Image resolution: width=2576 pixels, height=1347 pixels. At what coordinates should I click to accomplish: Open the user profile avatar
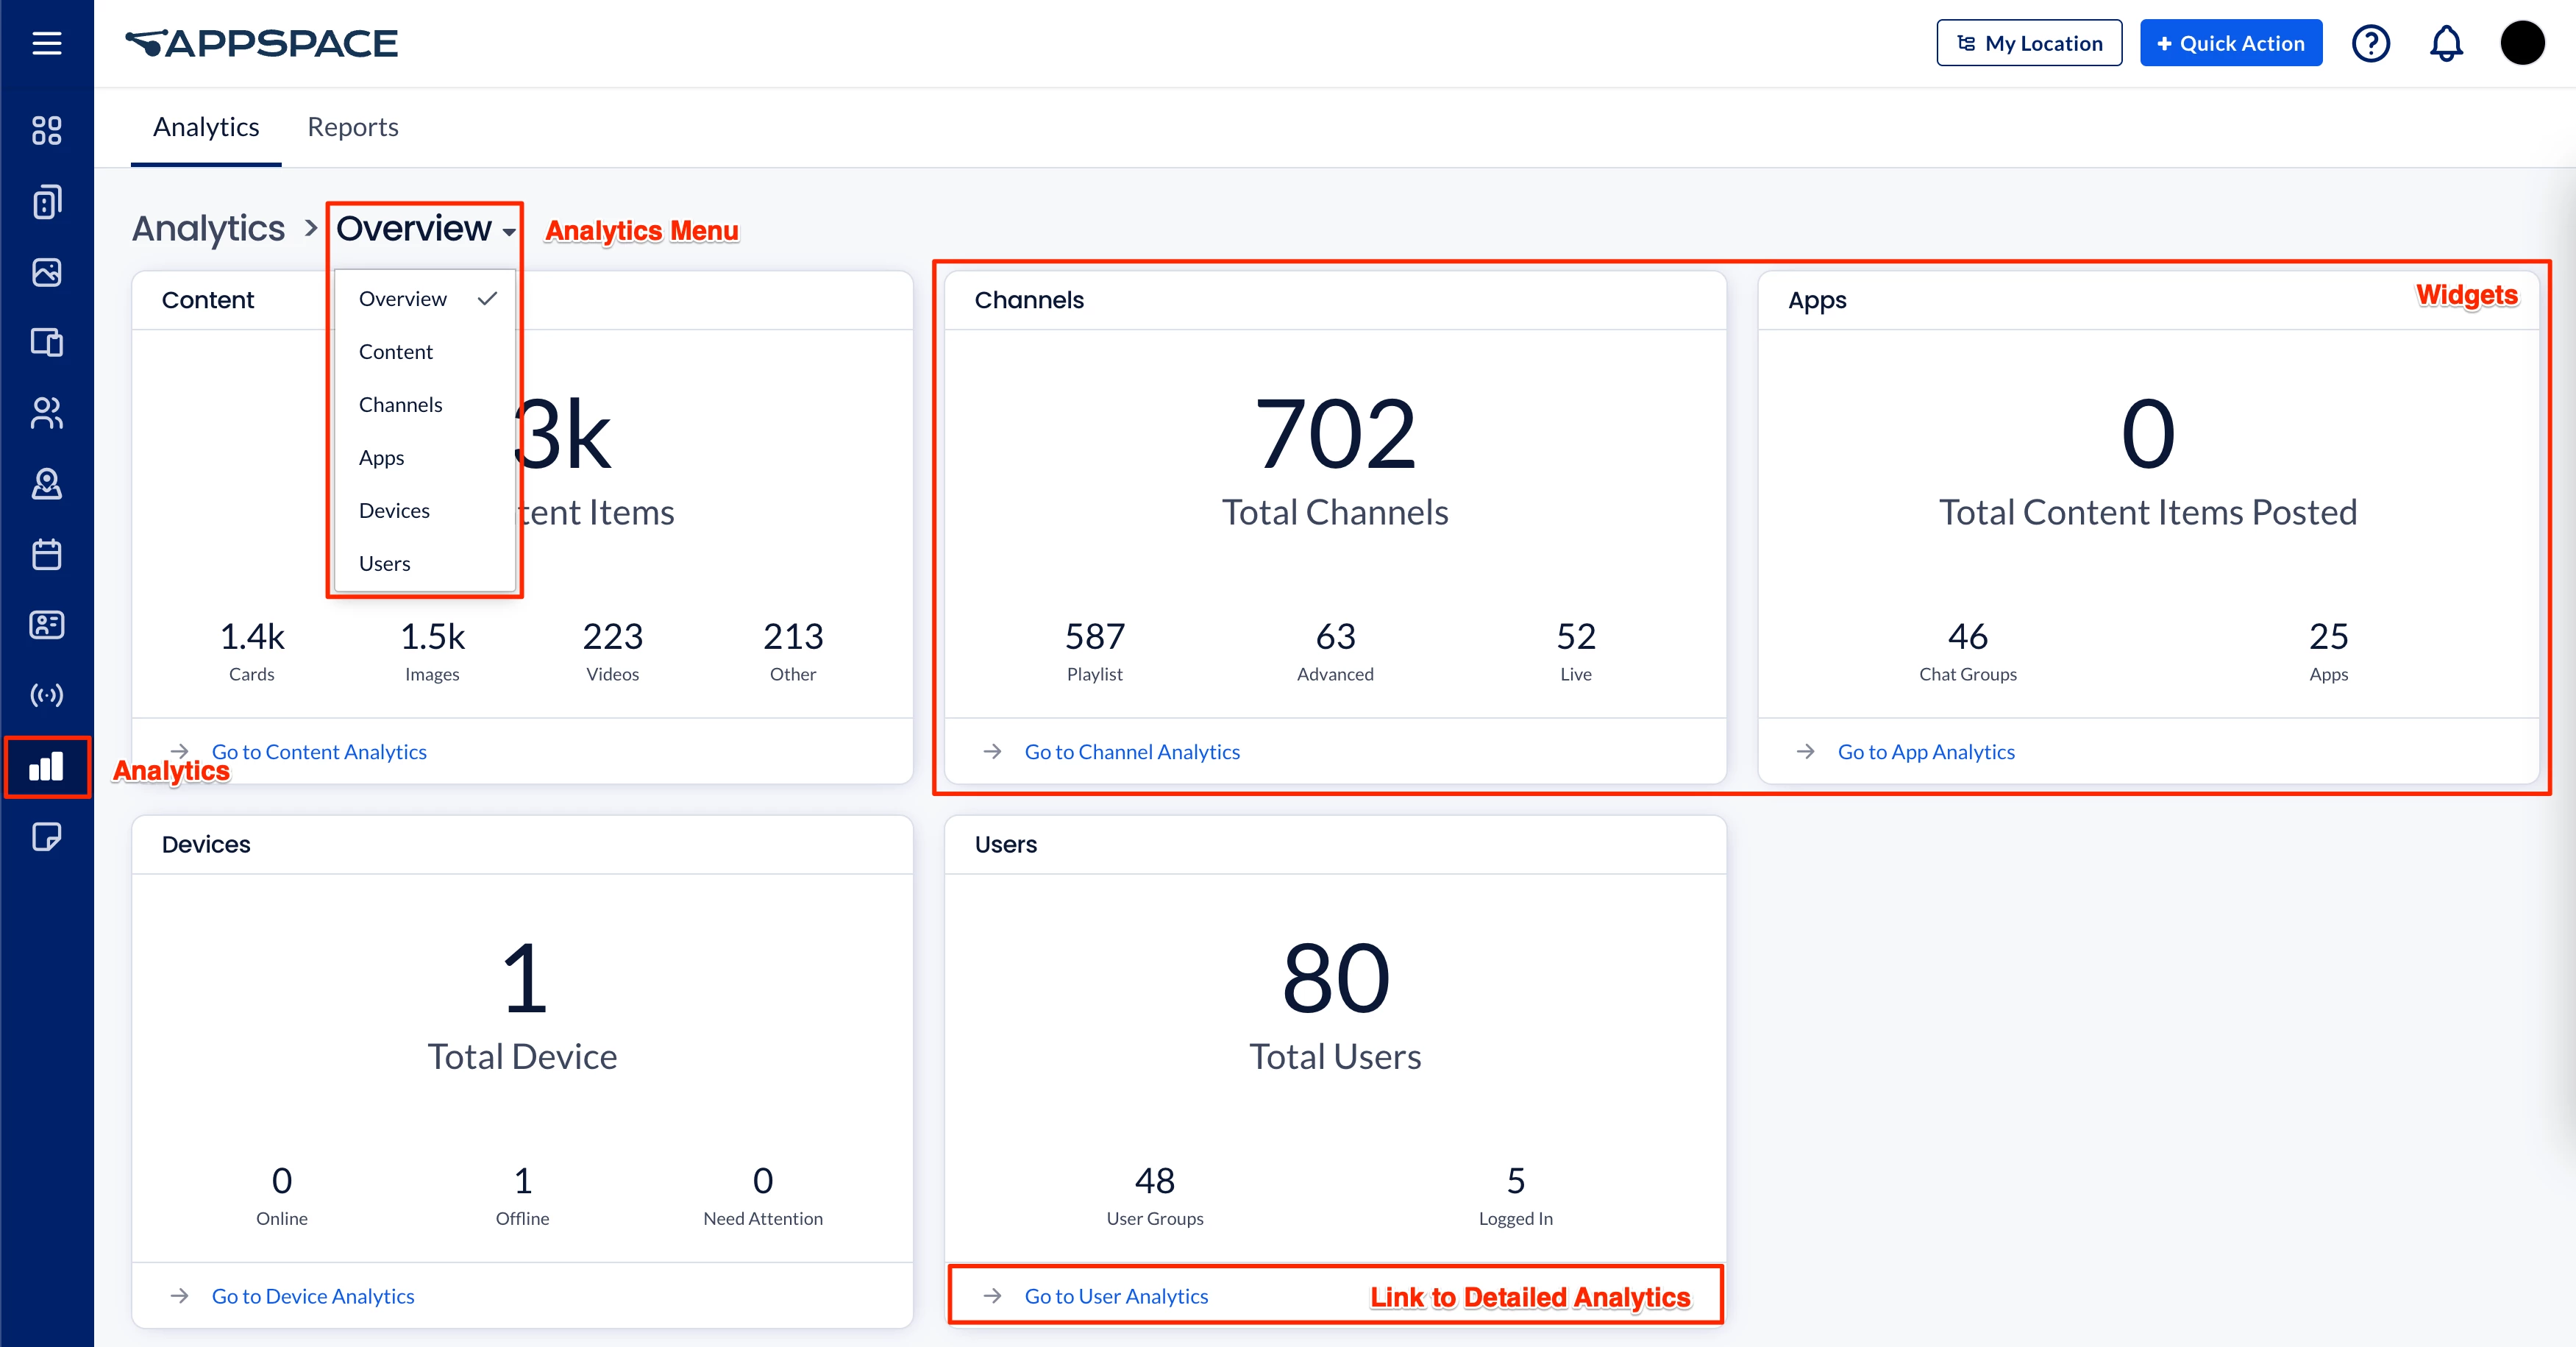coord(2522,43)
